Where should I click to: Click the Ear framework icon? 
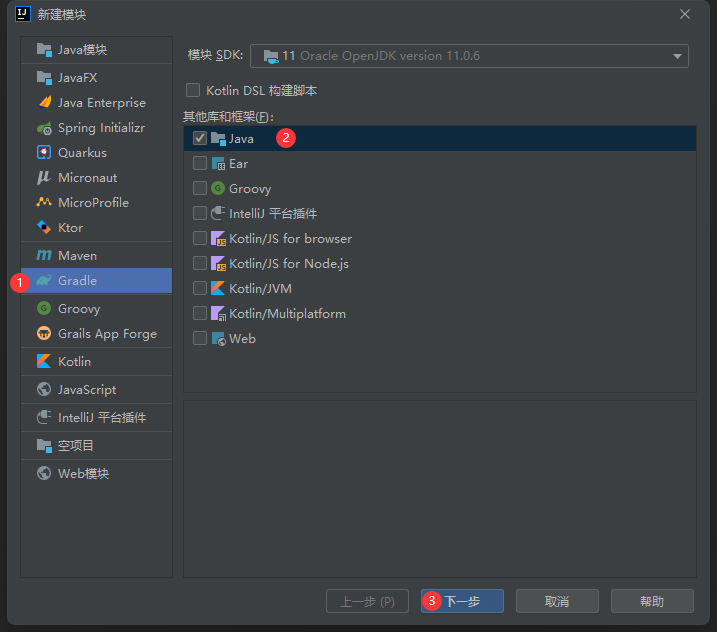tap(218, 163)
